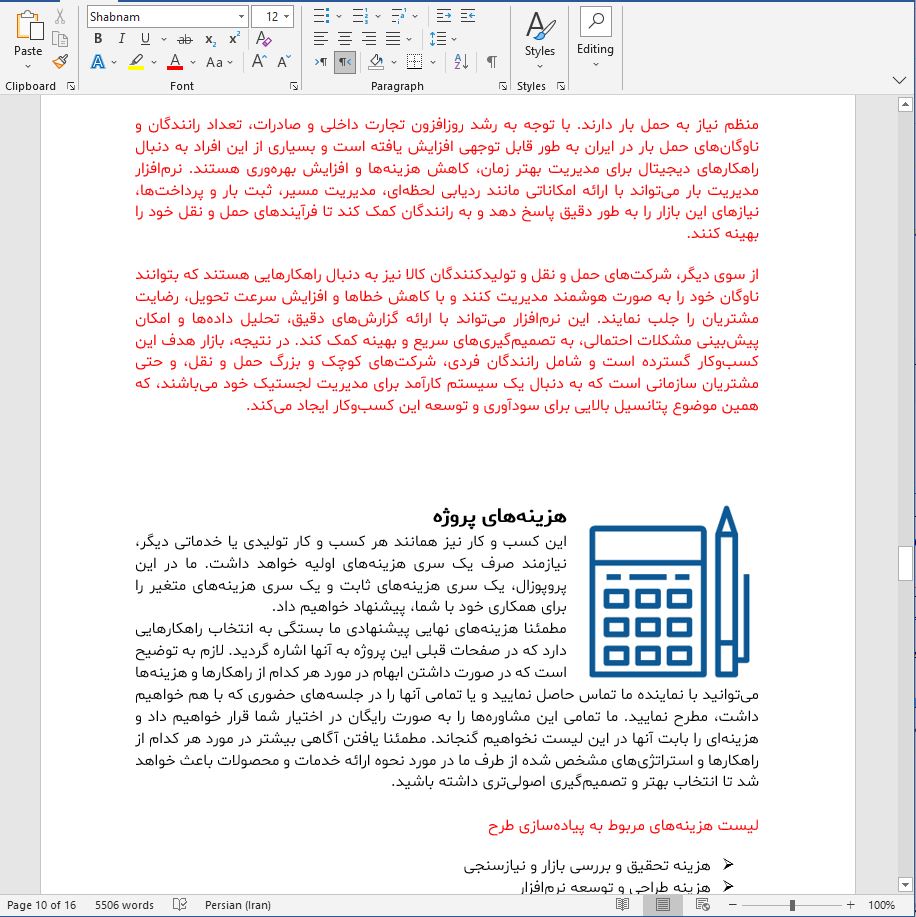Click the Format Painter brush icon
The image size is (916, 917).
tap(60, 62)
